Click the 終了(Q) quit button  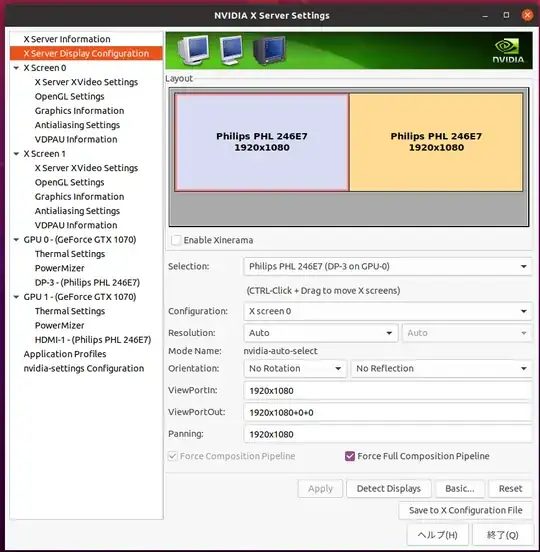tap(502, 535)
